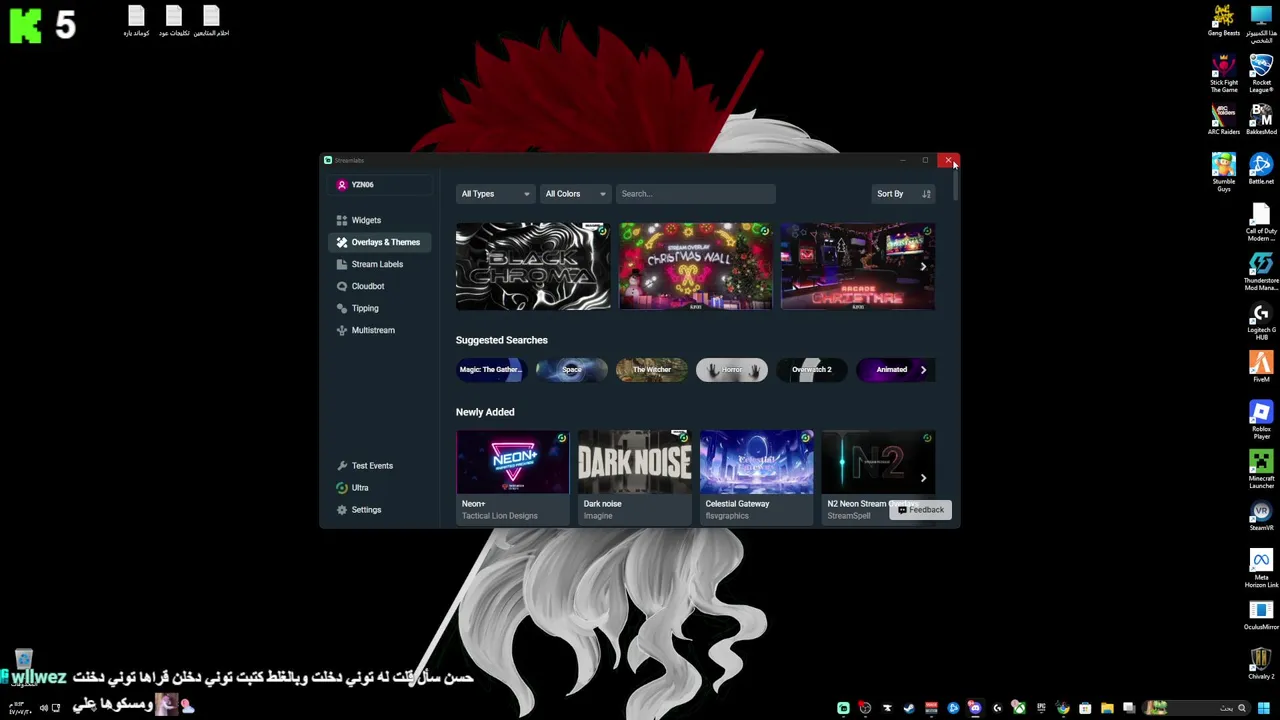Open the Feedback button

(920, 510)
